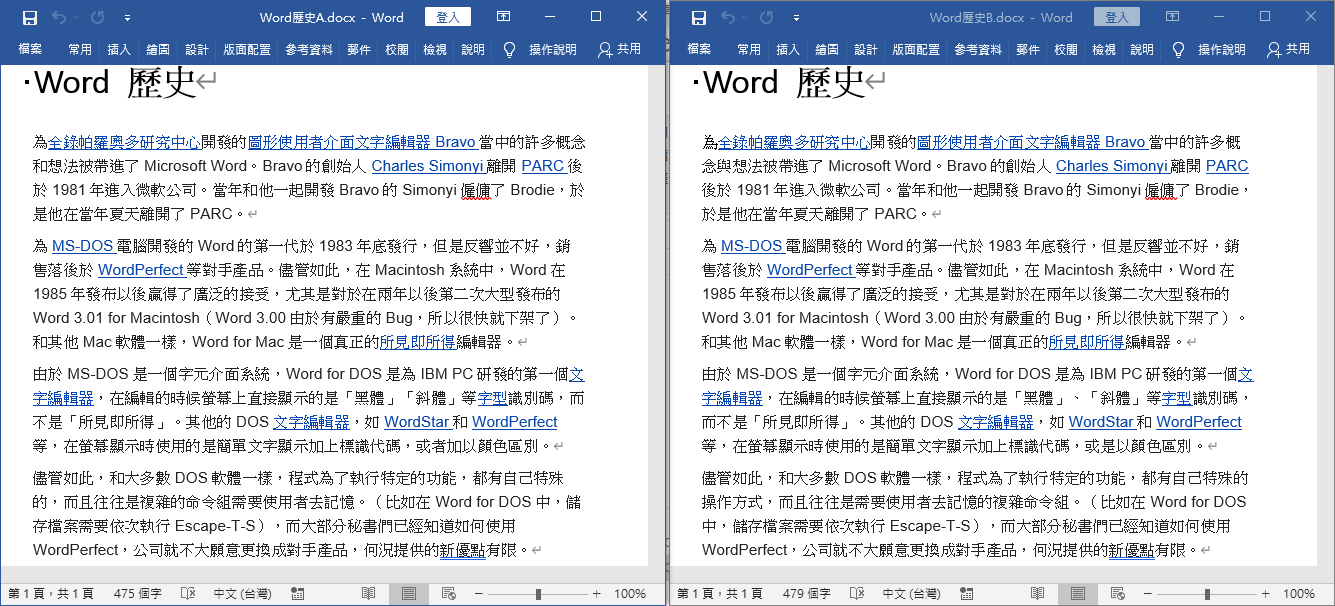Save Word歷史B.docx with the save icon
The height and width of the screenshot is (606, 1335).
699,17
